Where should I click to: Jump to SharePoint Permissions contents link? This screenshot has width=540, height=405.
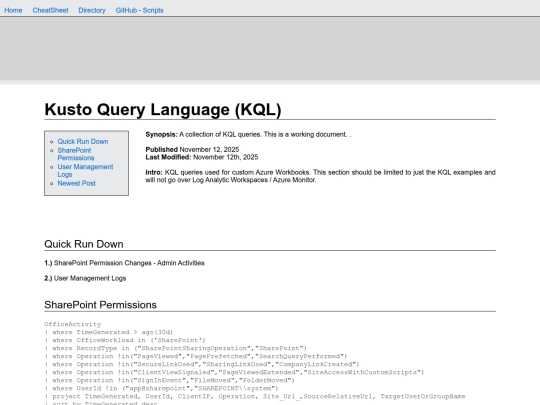(x=75, y=154)
